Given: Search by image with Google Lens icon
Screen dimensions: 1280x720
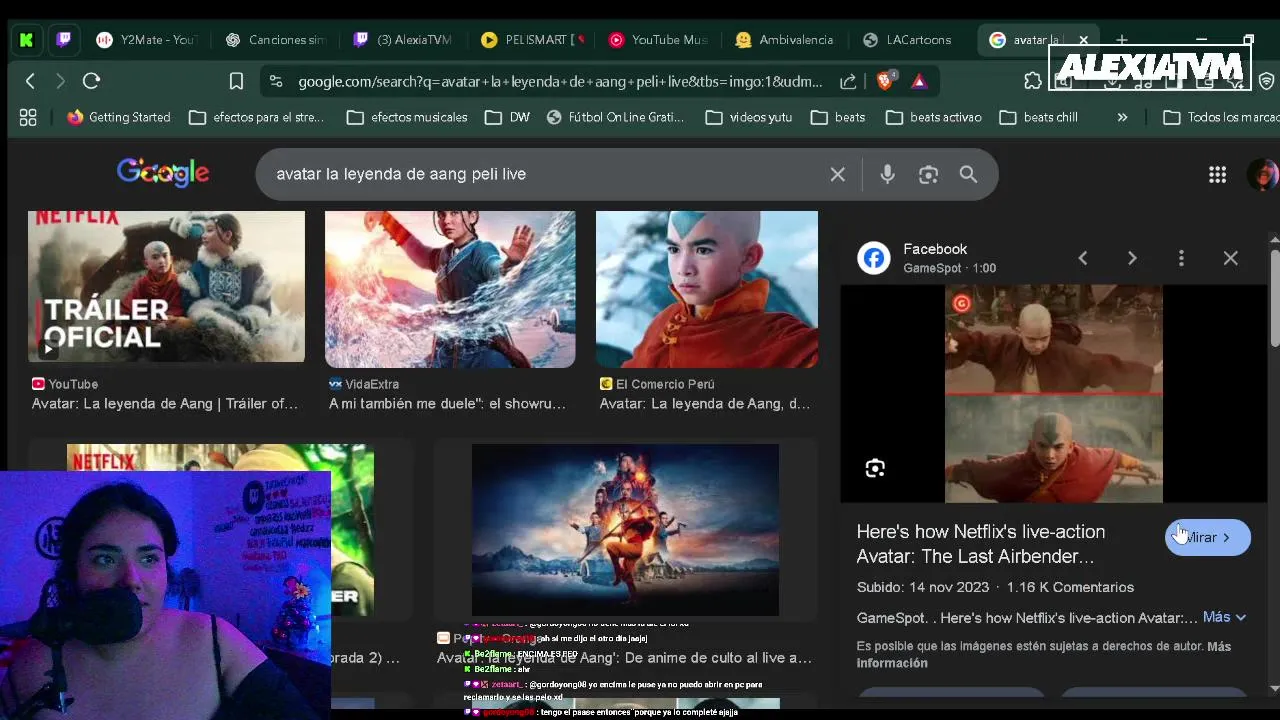Looking at the screenshot, I should pos(928,174).
